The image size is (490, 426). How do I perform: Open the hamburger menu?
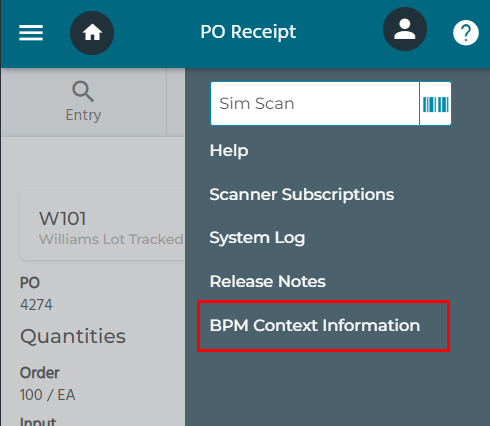click(x=31, y=33)
